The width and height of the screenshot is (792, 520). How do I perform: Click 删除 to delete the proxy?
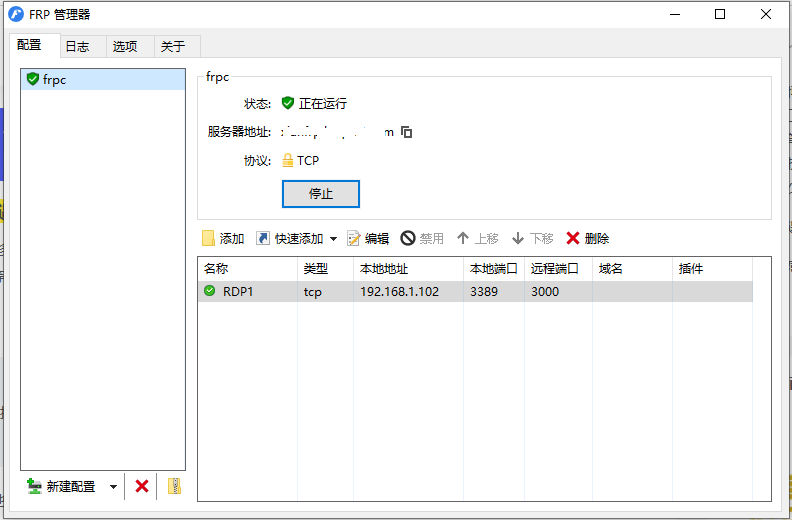(587, 239)
